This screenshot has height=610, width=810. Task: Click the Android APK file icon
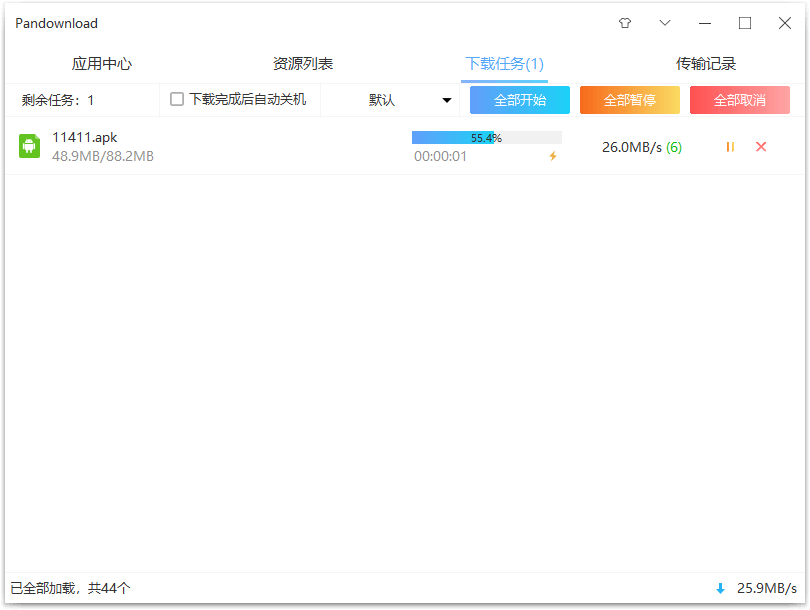[x=28, y=146]
